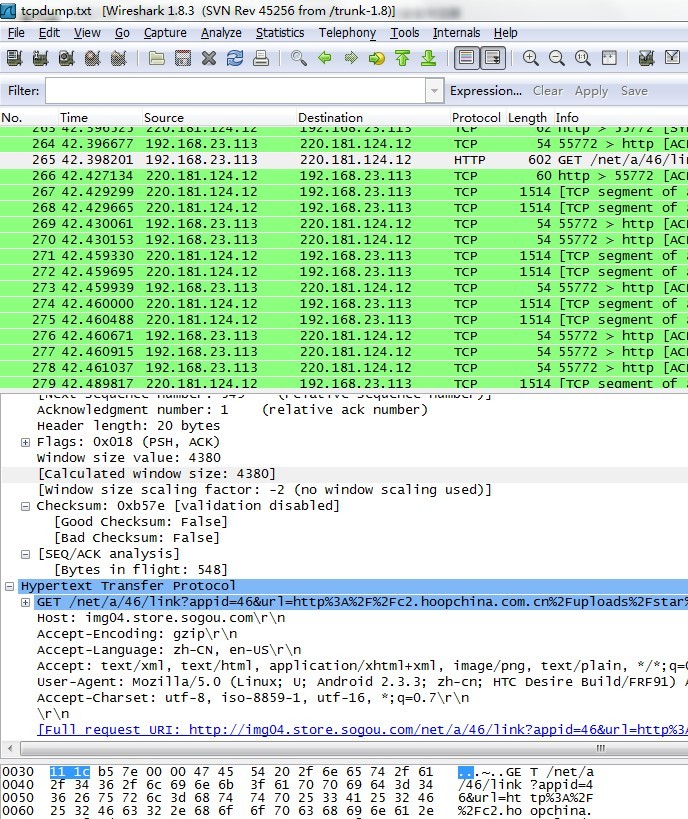Toggle auto scroll in live capture
Image resolution: width=688 pixels, height=819 pixels.
point(493,58)
